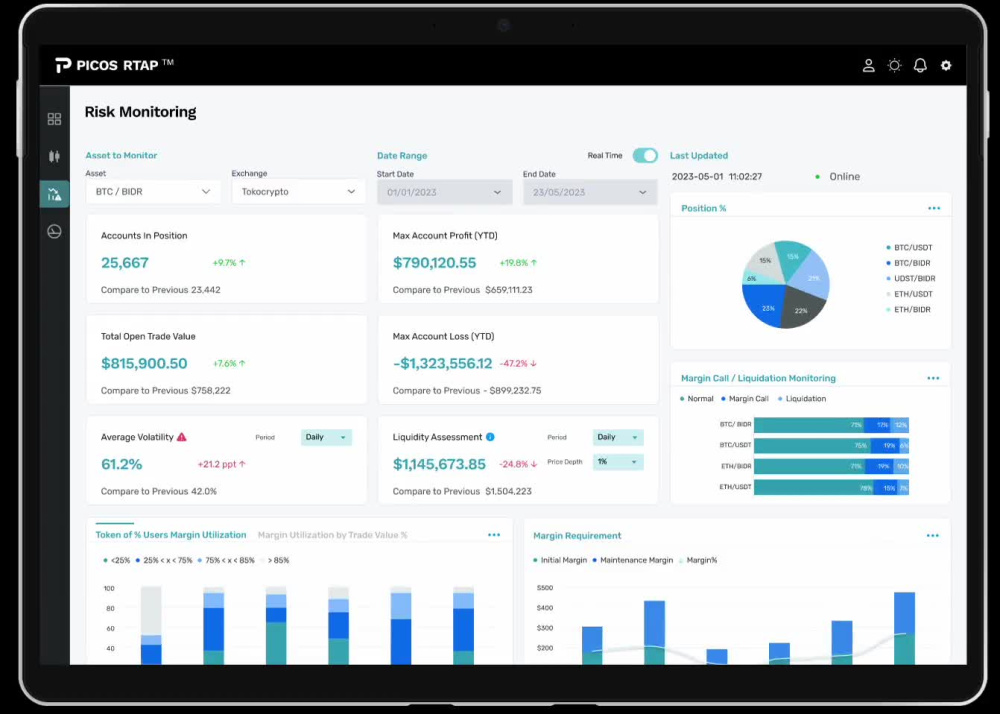Open Margin Requirement three-dot menu
This screenshot has height=714, width=1000.
click(x=932, y=536)
